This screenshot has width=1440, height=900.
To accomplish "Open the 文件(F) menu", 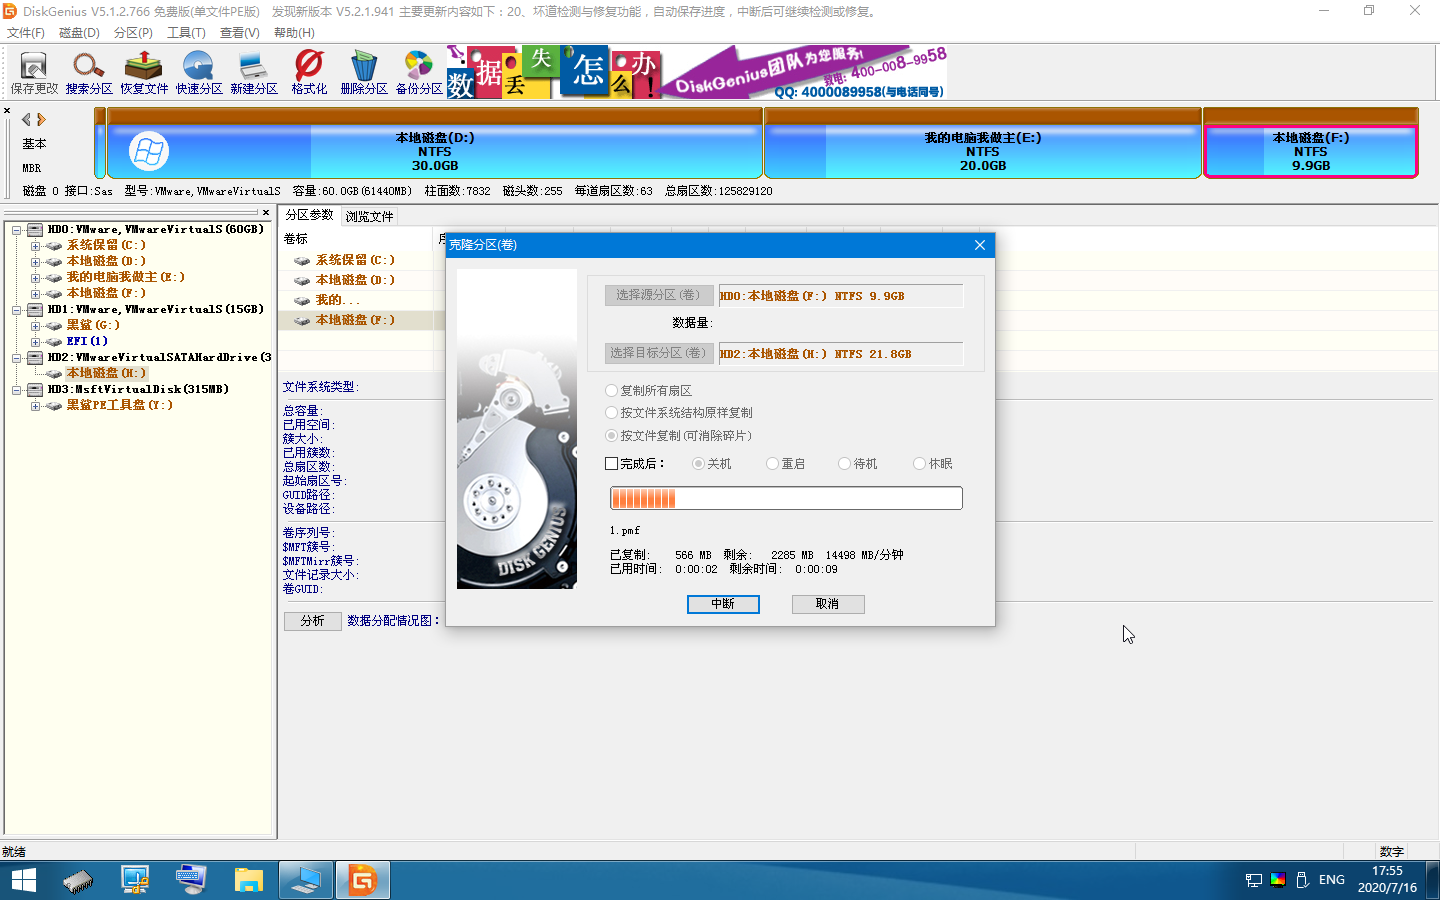I will pos(26,33).
